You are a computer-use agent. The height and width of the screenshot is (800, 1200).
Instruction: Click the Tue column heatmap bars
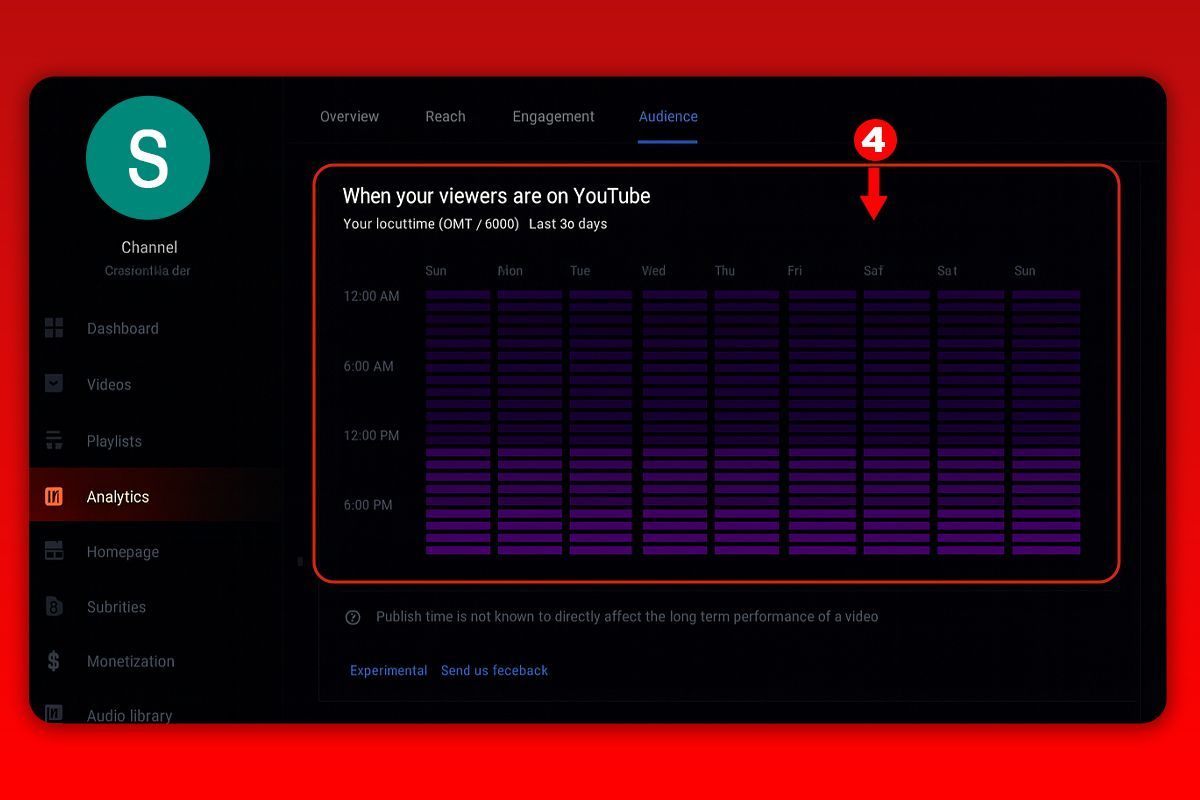coord(601,422)
